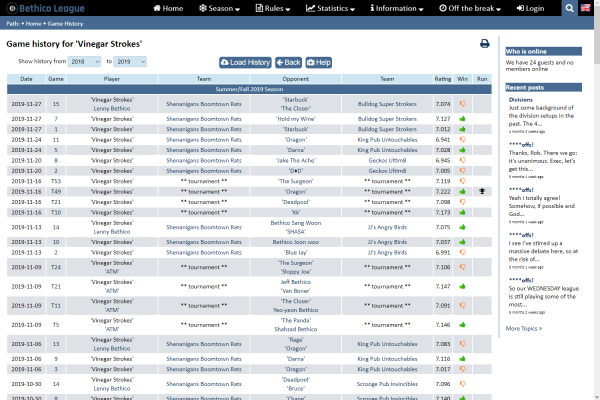
Task: Open the Divisions recent post
Action: tap(520, 100)
